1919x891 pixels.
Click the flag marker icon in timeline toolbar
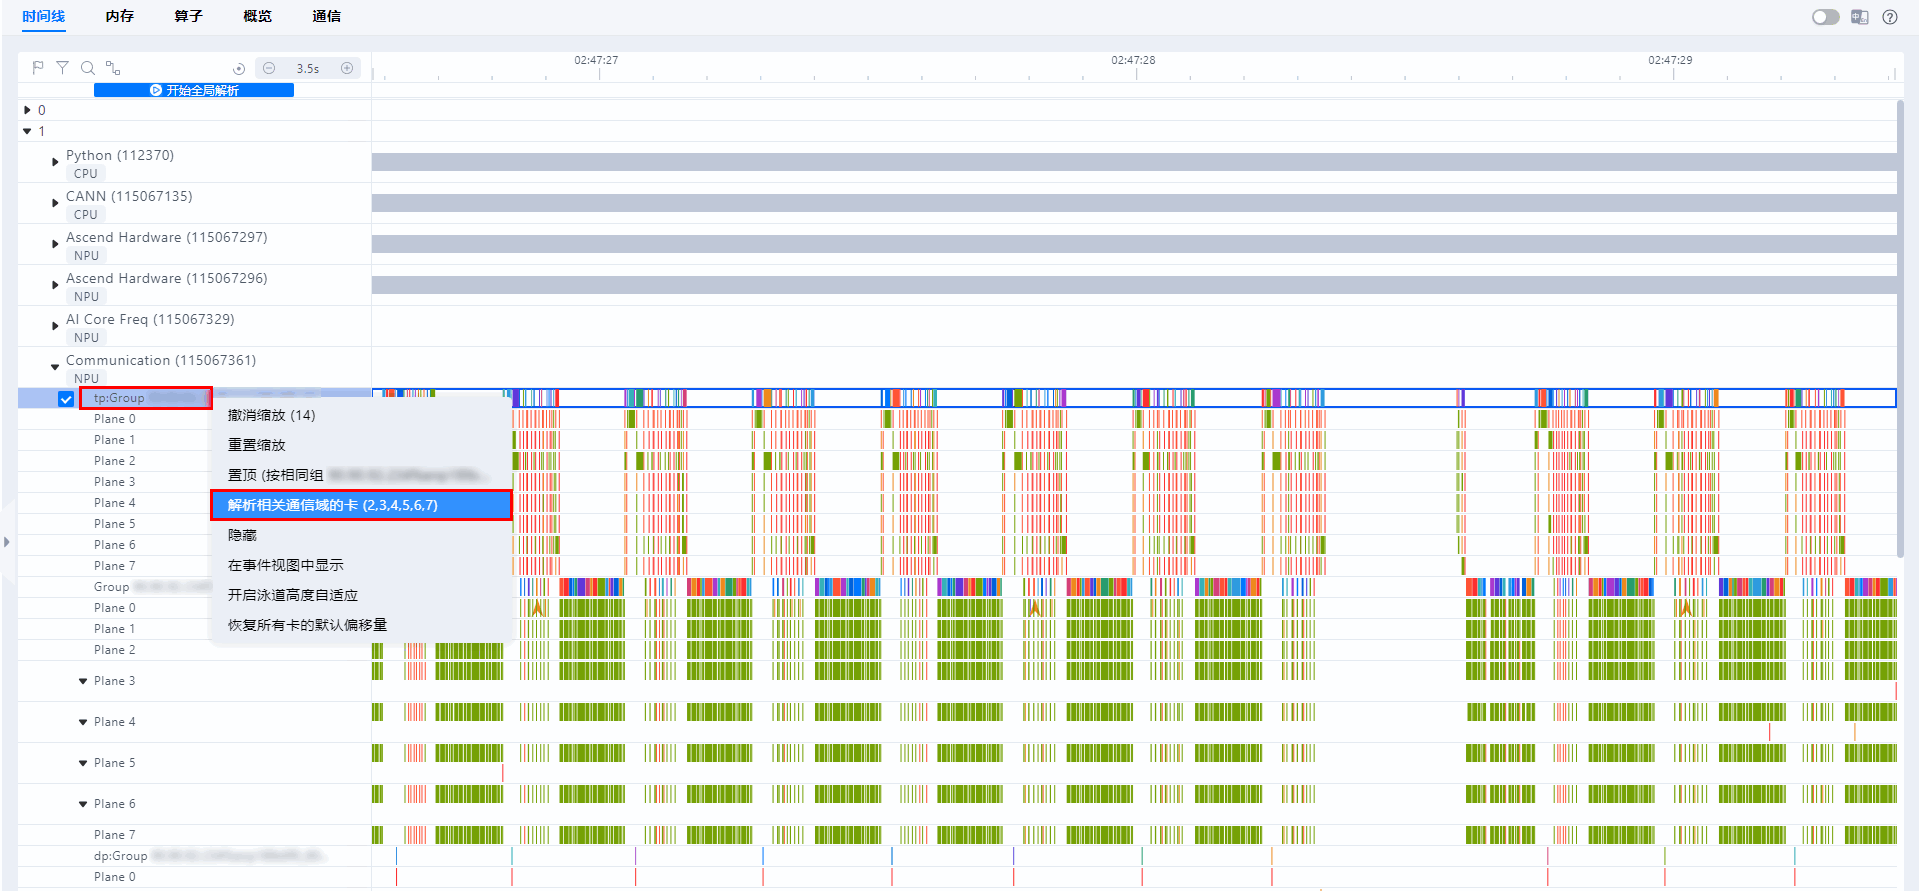38,68
